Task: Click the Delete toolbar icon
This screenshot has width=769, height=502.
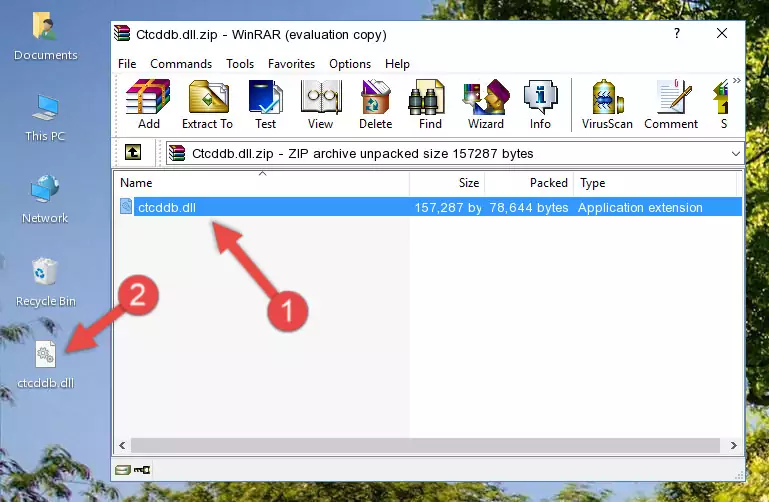Action: click(376, 104)
